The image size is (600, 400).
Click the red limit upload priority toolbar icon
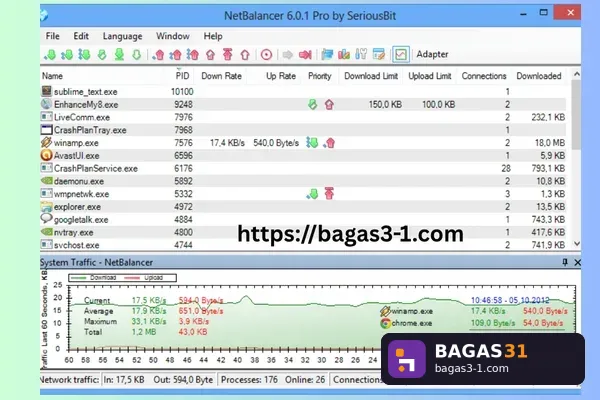tap(210, 55)
